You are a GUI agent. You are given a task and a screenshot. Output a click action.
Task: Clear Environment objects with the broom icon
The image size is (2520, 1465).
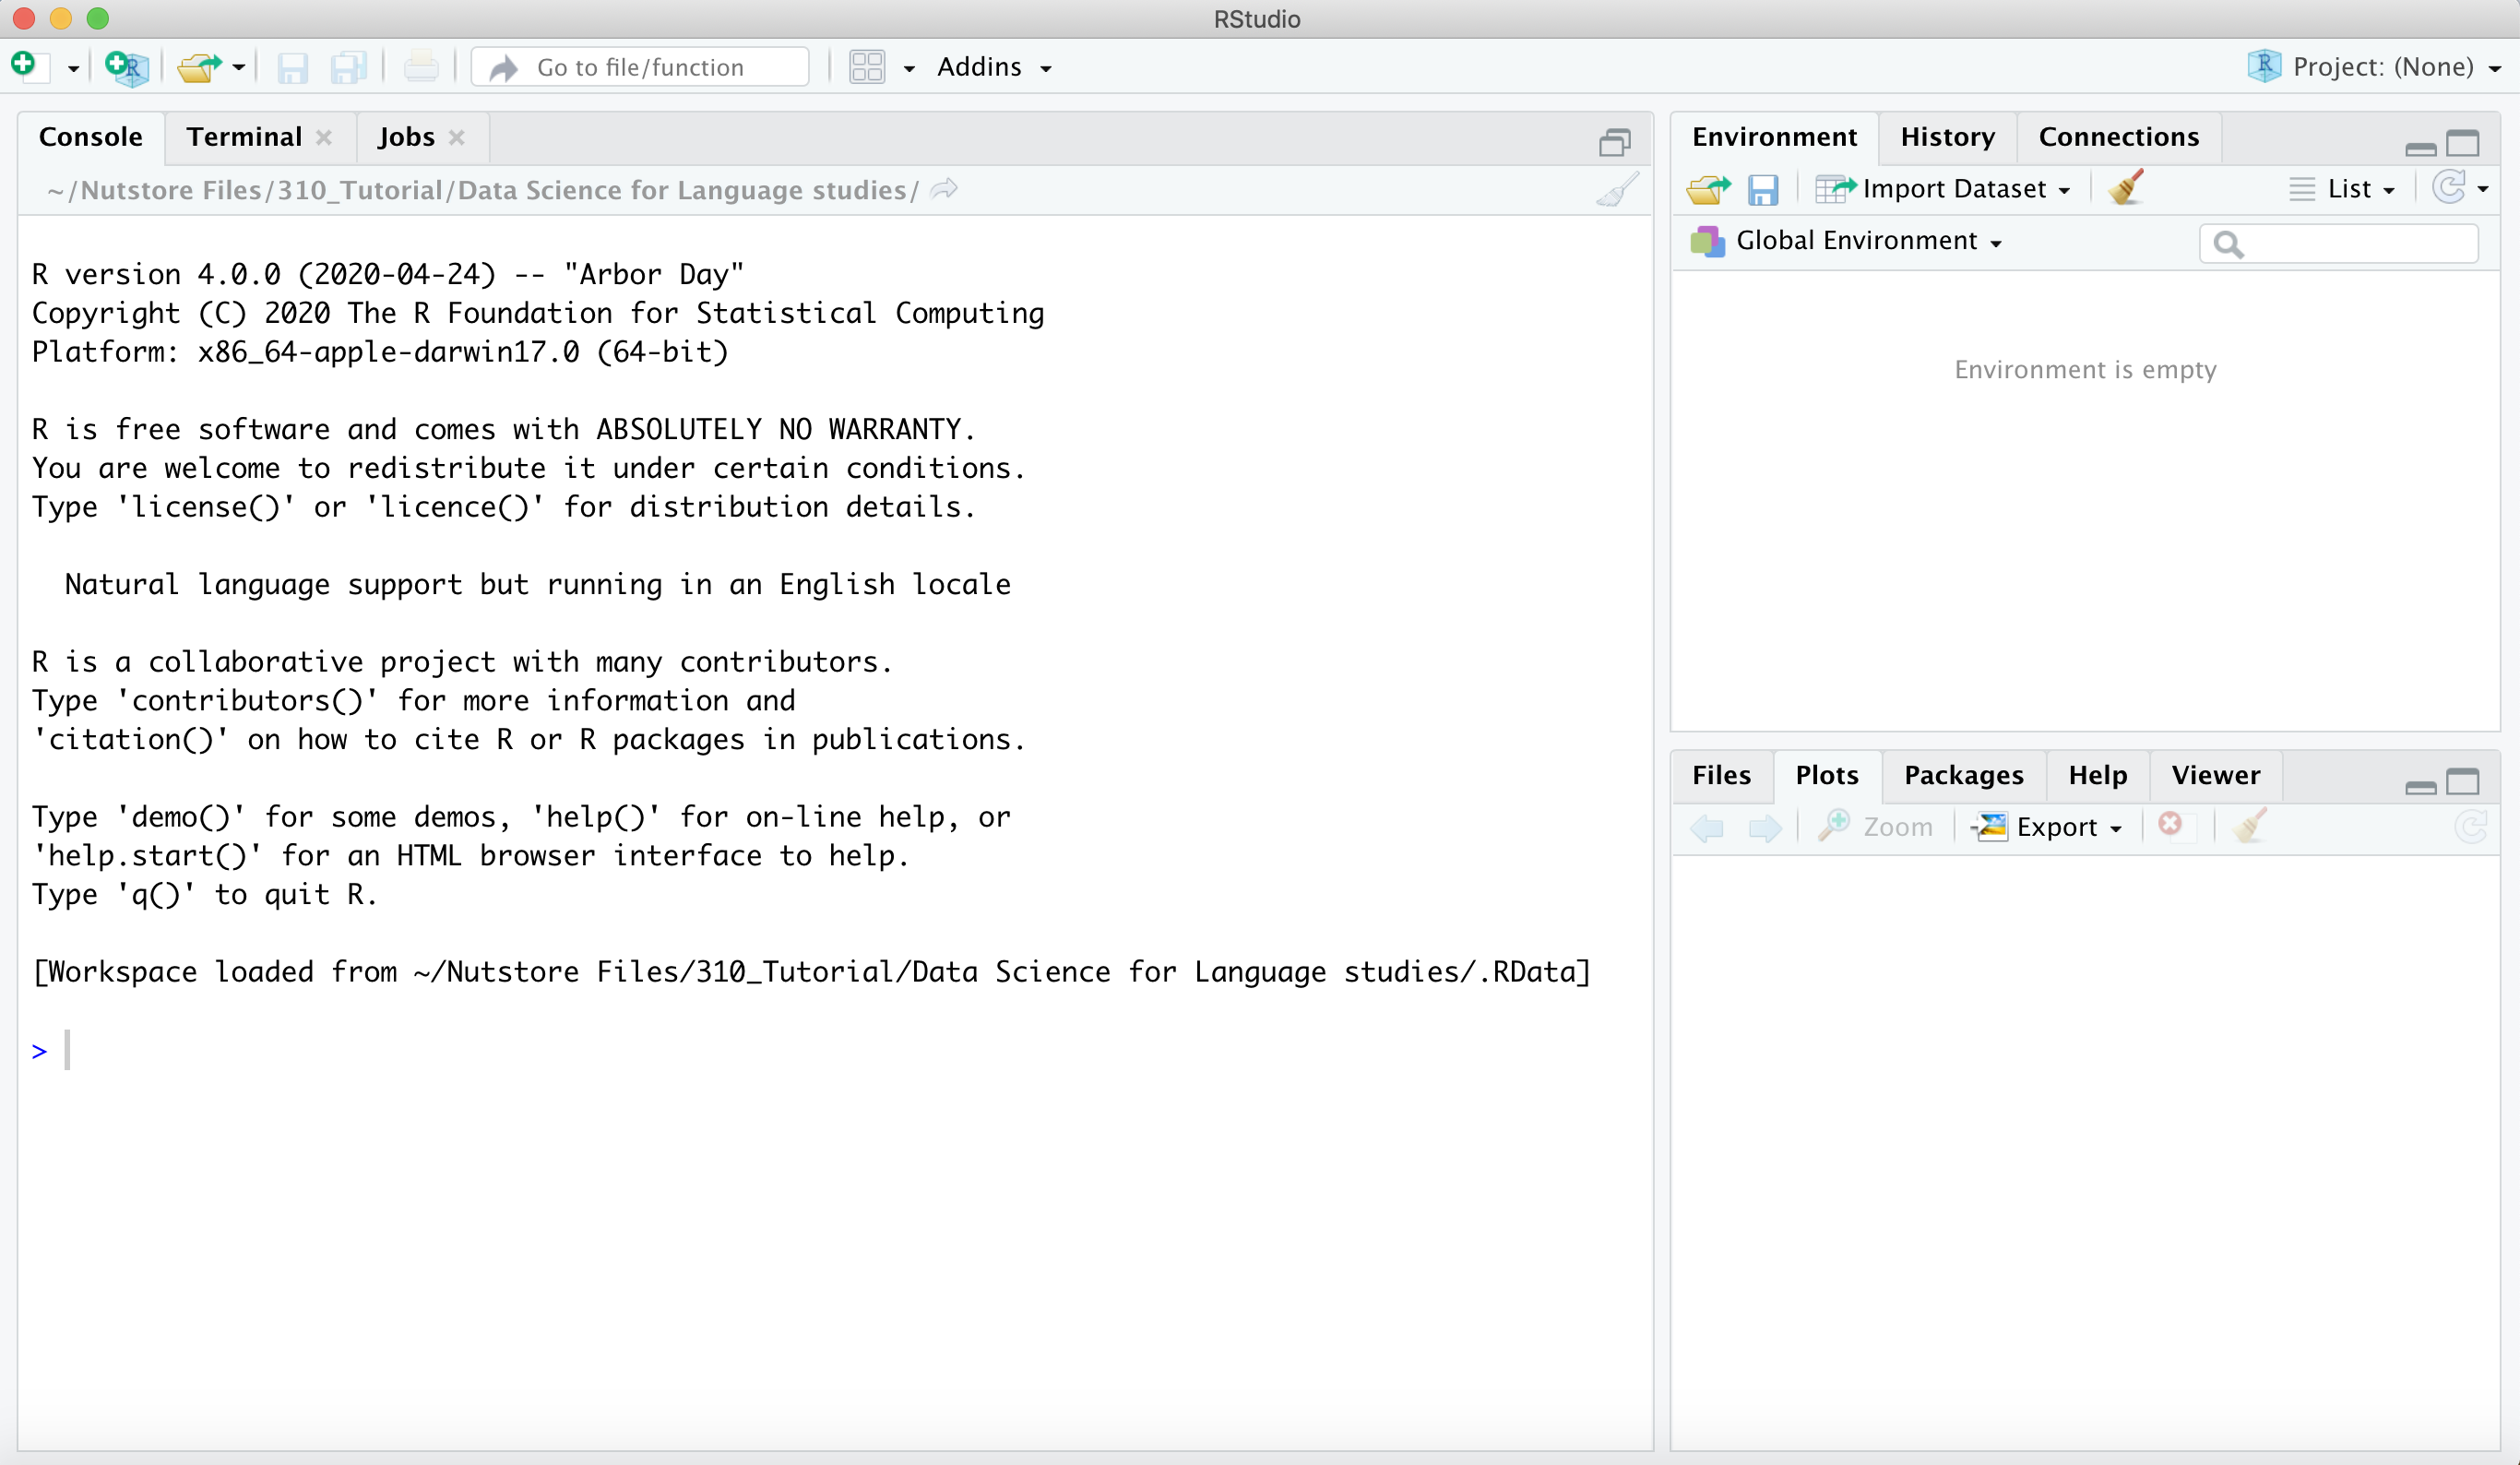coord(2126,187)
